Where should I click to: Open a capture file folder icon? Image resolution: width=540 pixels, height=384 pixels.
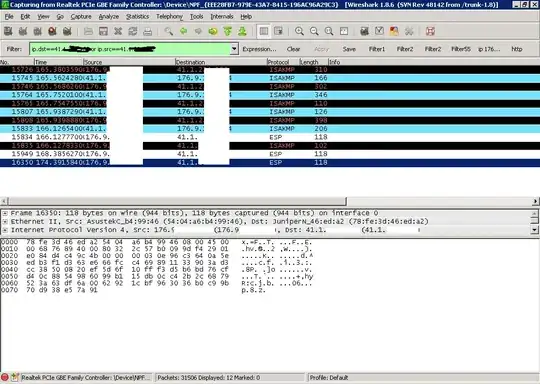pyautogui.click(x=89, y=31)
